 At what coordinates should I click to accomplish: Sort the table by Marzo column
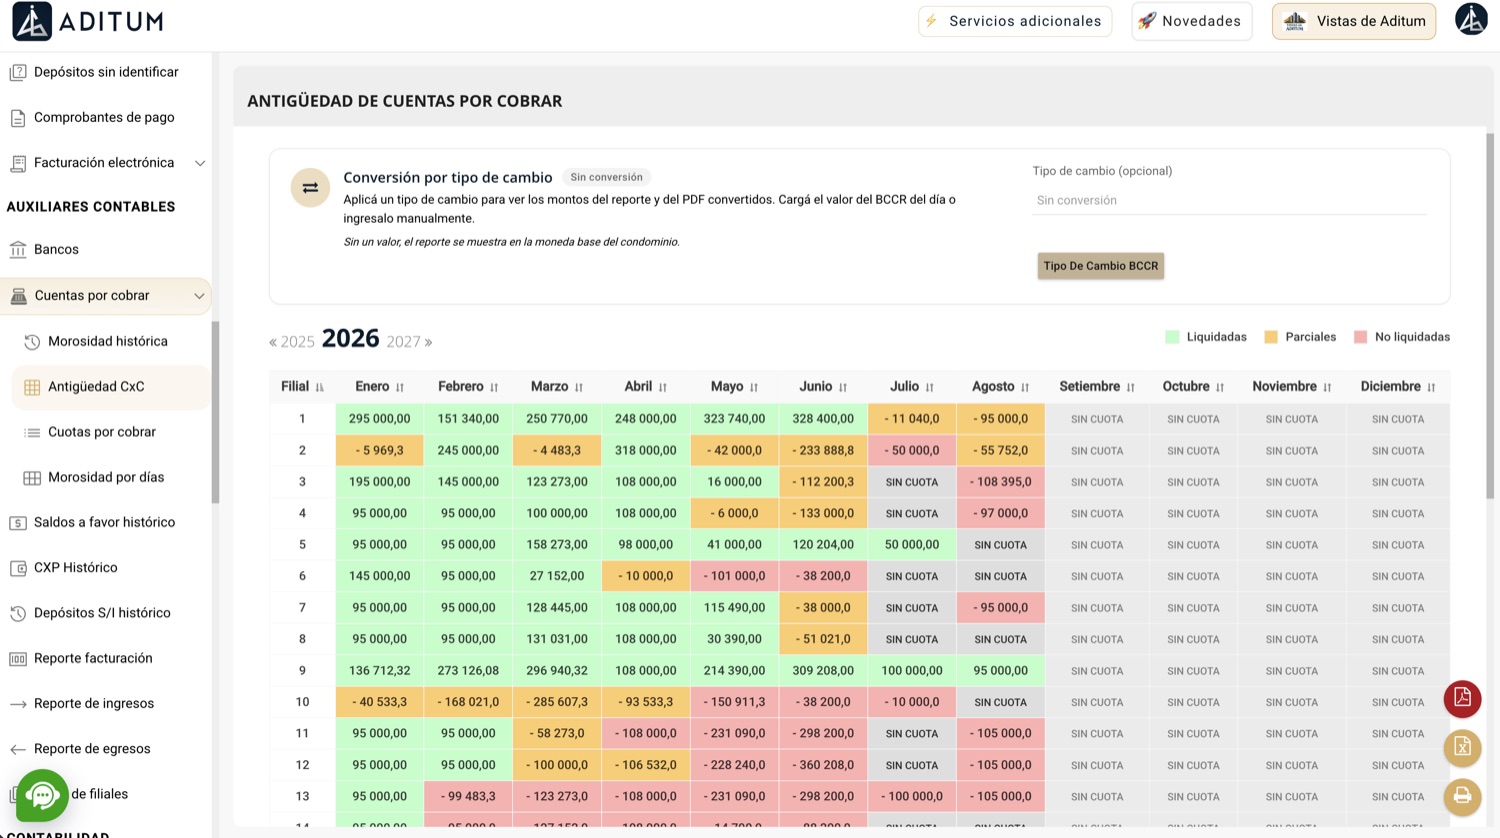(x=557, y=387)
